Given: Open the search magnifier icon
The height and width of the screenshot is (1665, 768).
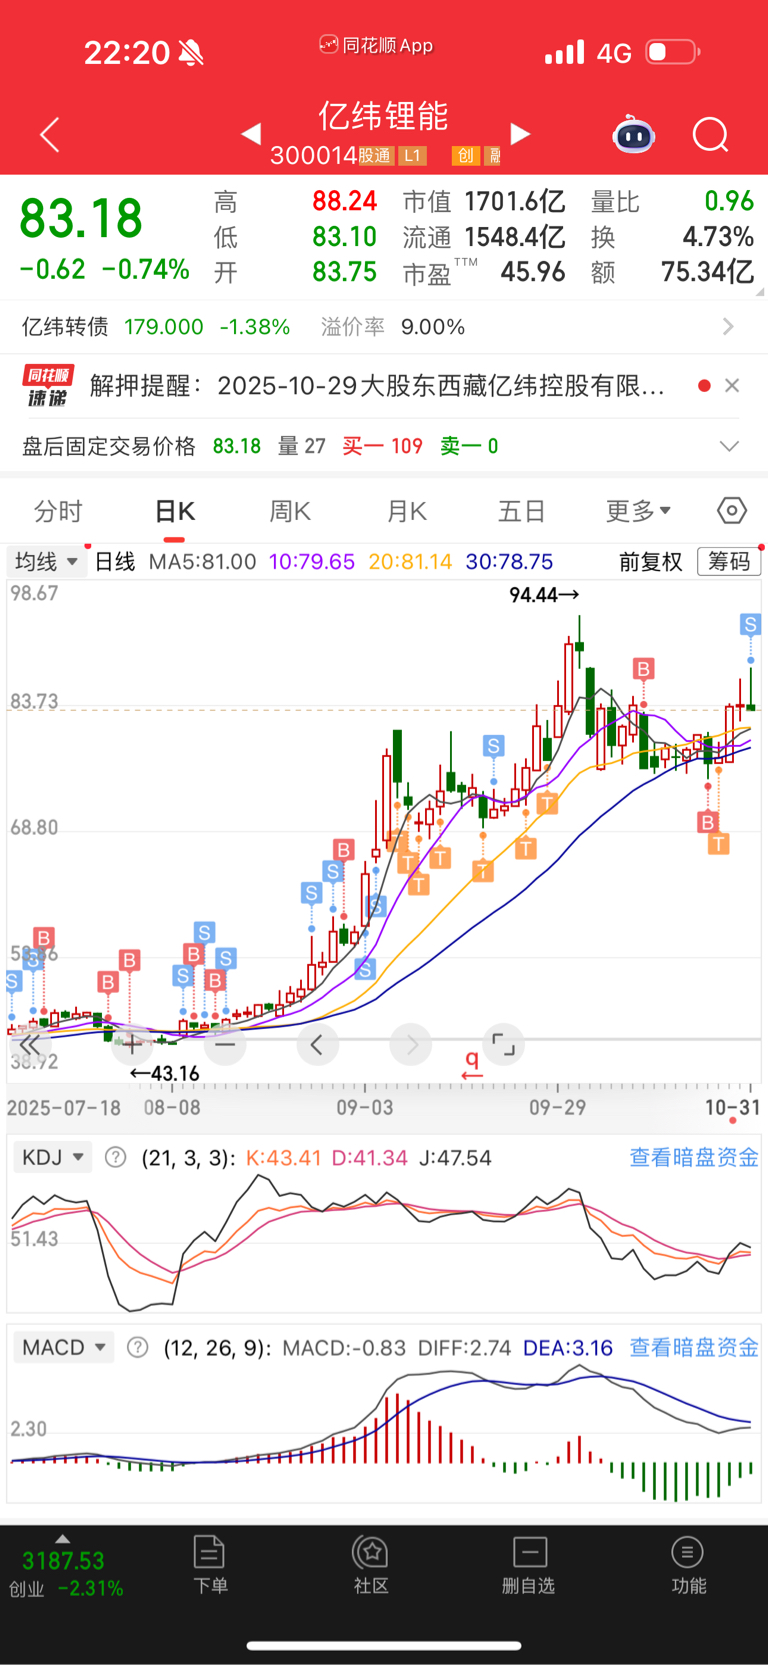Looking at the screenshot, I should point(711,134).
